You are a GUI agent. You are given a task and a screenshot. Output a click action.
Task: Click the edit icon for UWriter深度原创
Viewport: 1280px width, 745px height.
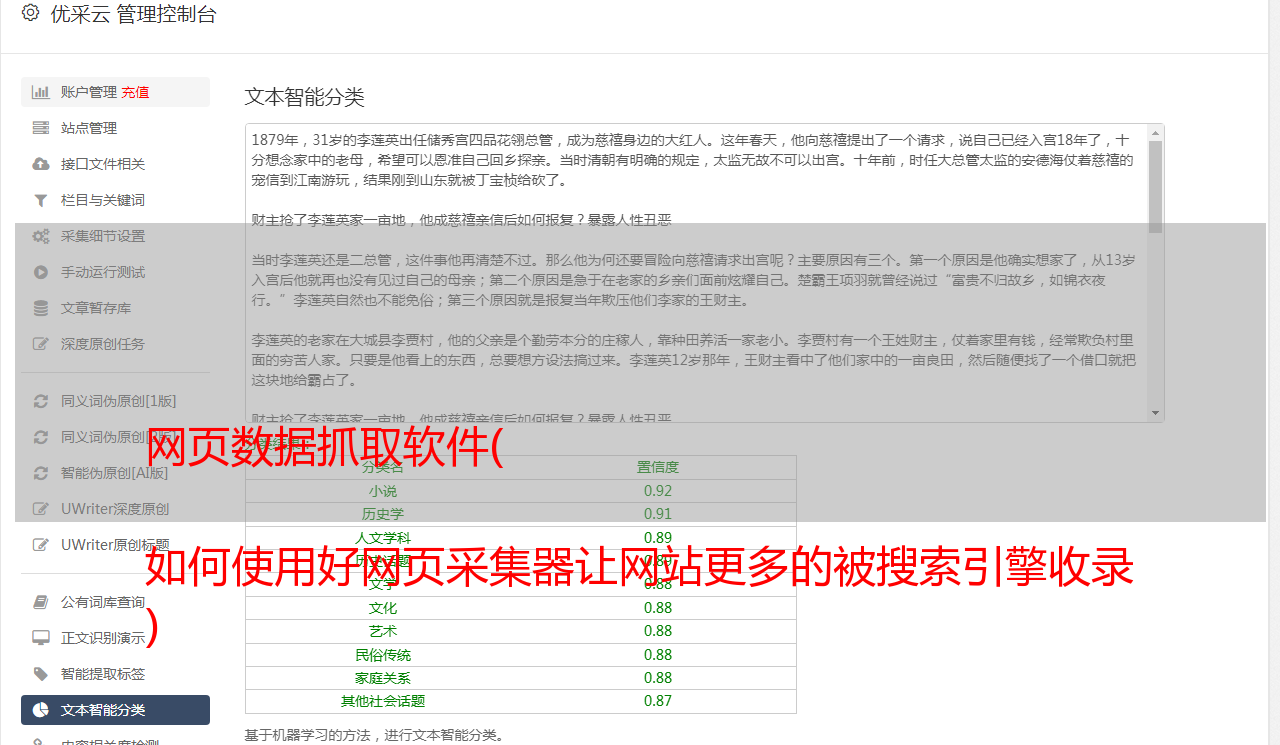(41, 509)
